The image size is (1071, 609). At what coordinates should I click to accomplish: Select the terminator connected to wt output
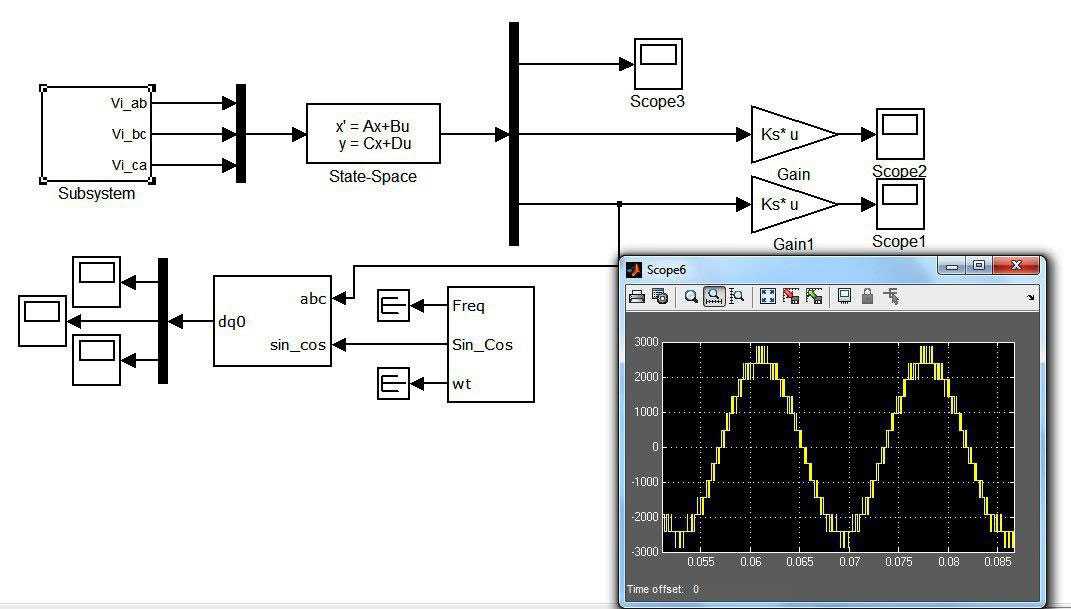[x=393, y=383]
